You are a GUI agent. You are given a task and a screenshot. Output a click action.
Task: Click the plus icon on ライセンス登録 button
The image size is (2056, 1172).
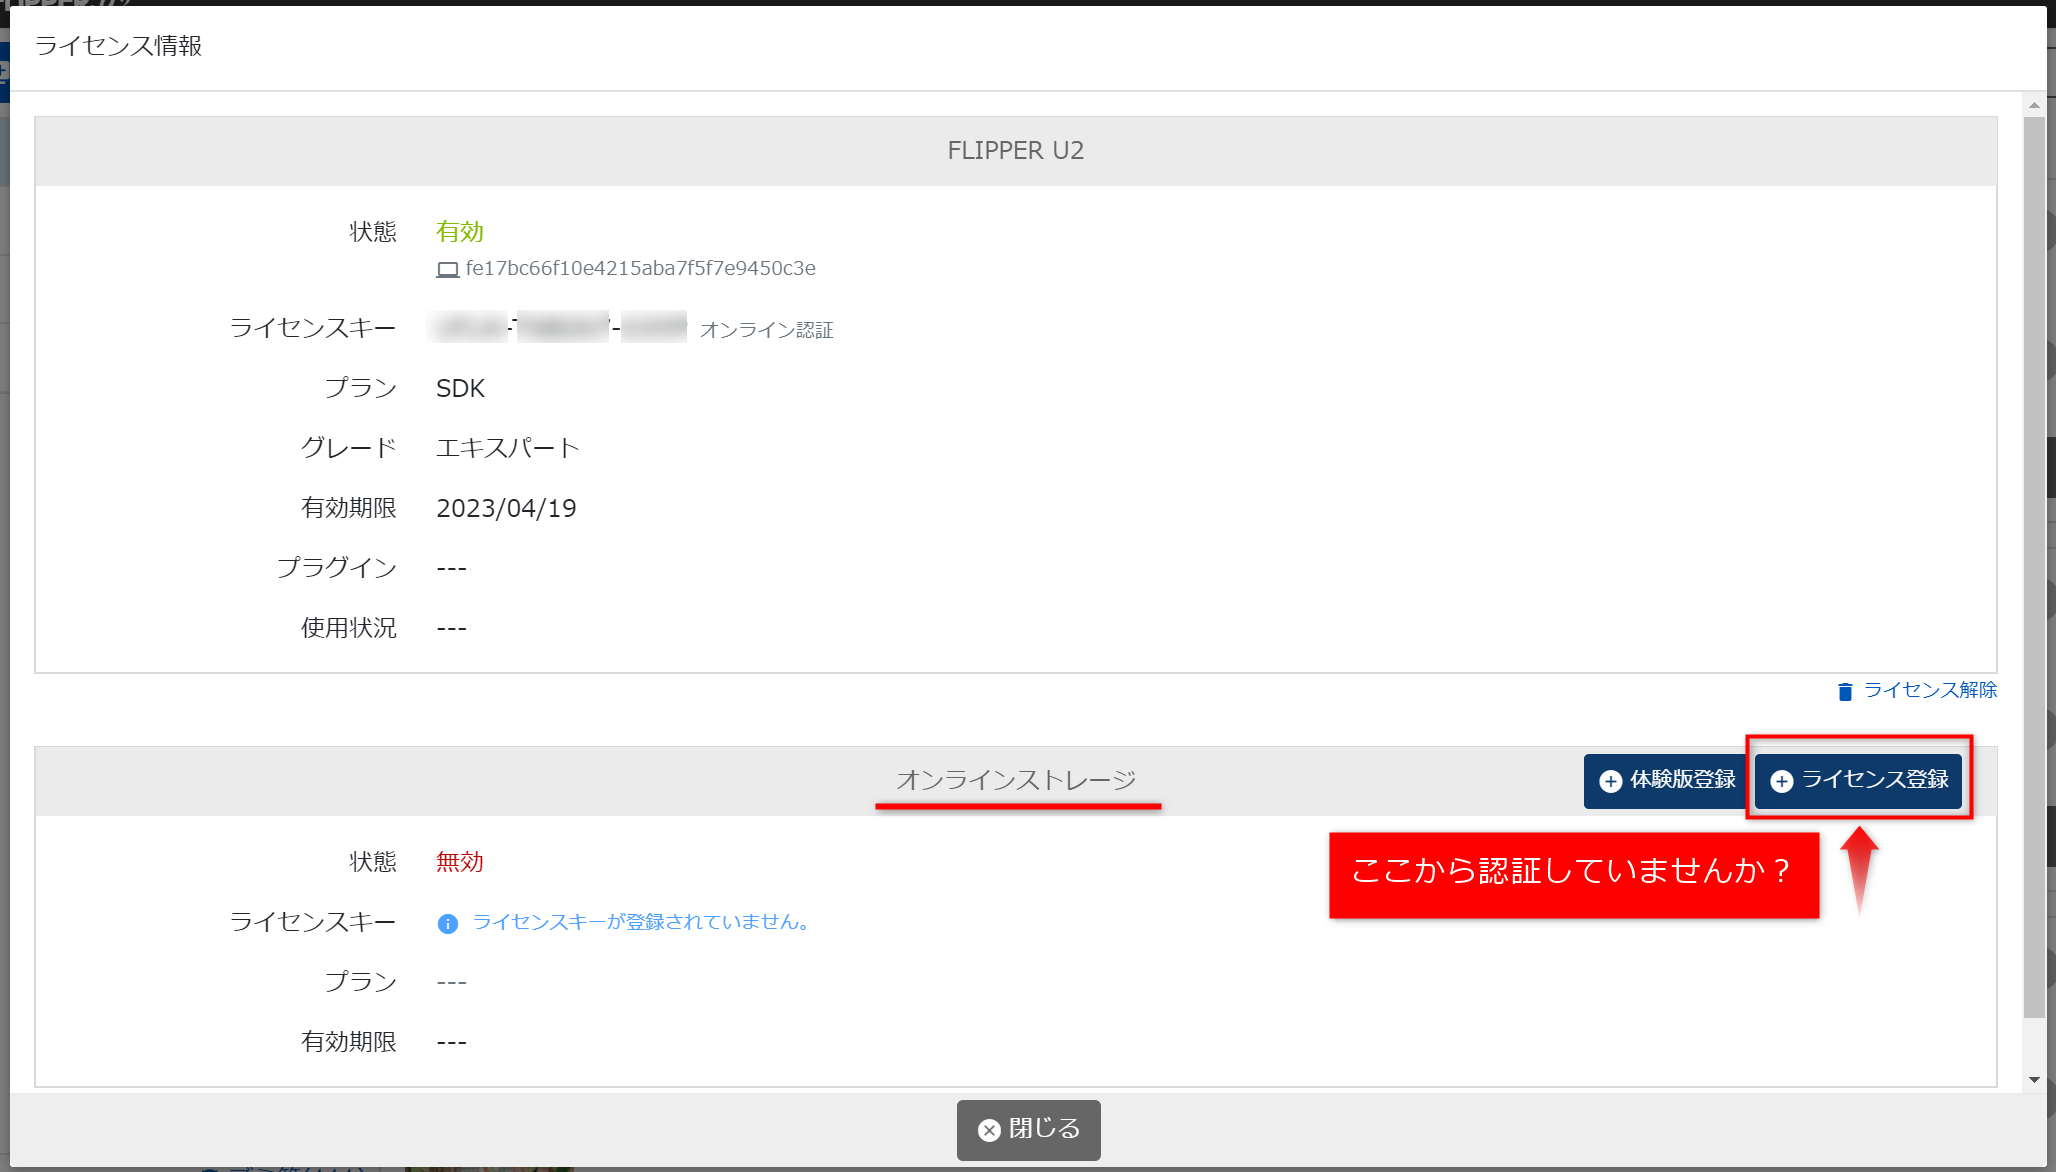[1781, 781]
